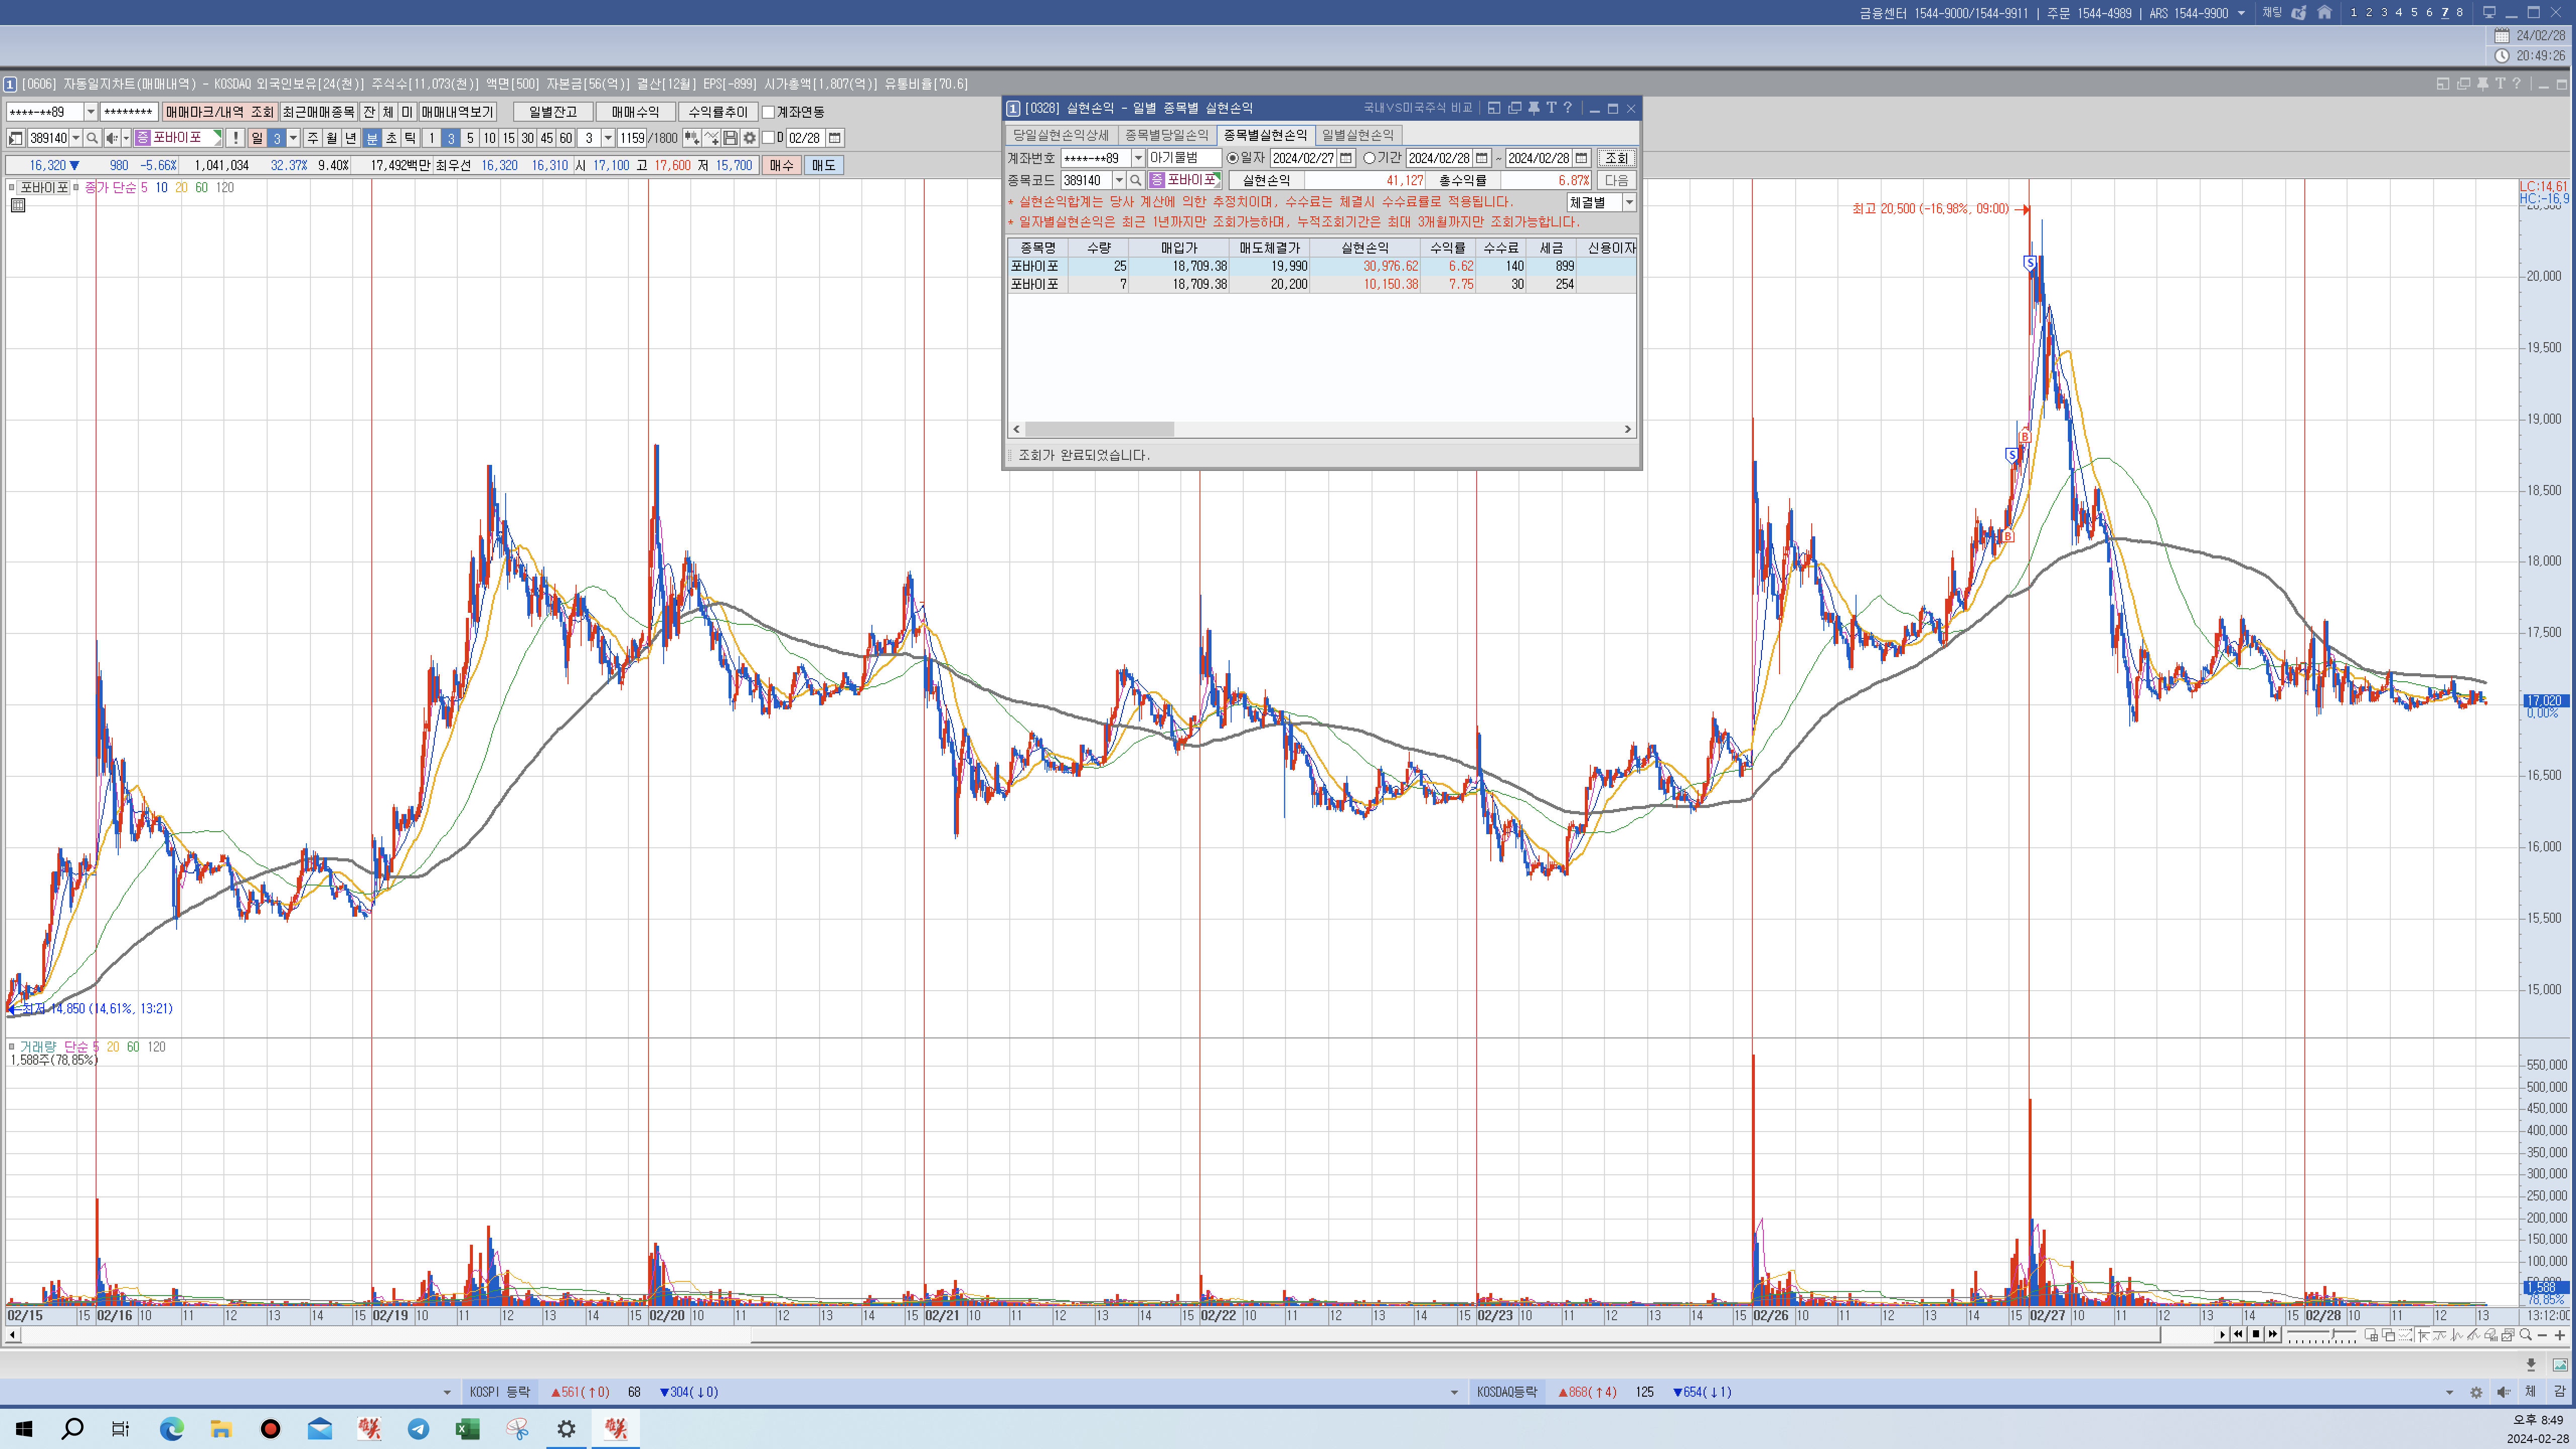The height and width of the screenshot is (1449, 2576).
Task: Click the 매수 buy button
Action: 782,165
